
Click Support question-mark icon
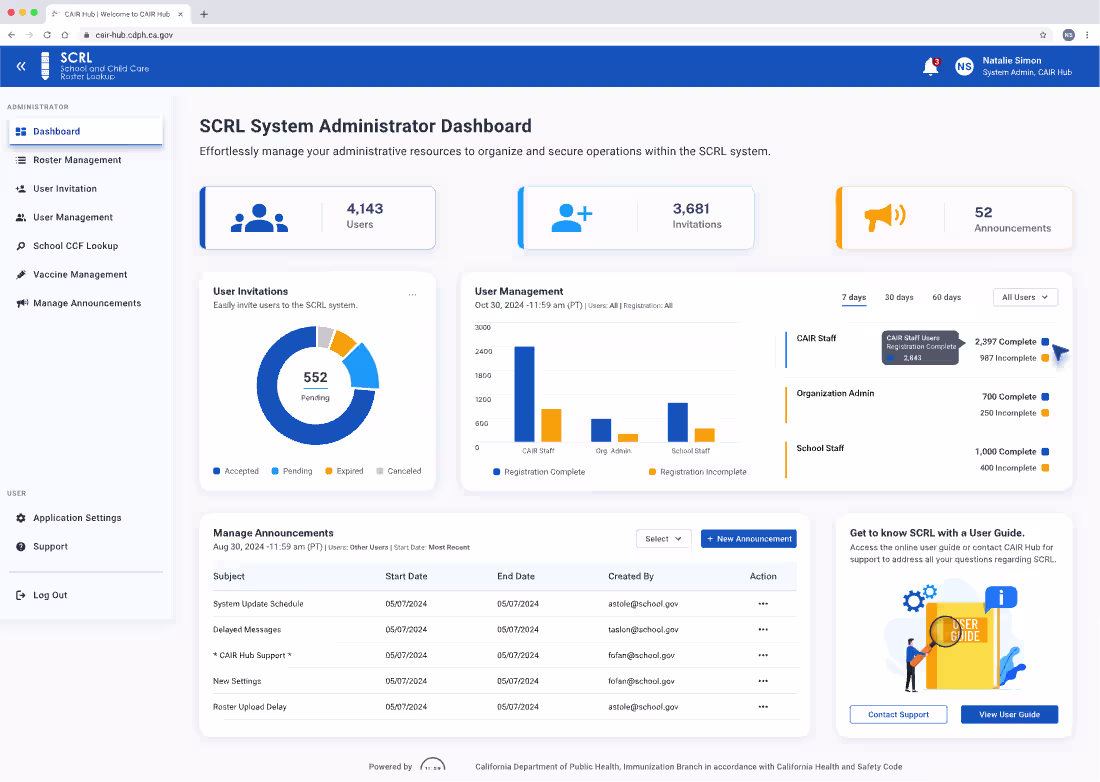[x=21, y=547]
